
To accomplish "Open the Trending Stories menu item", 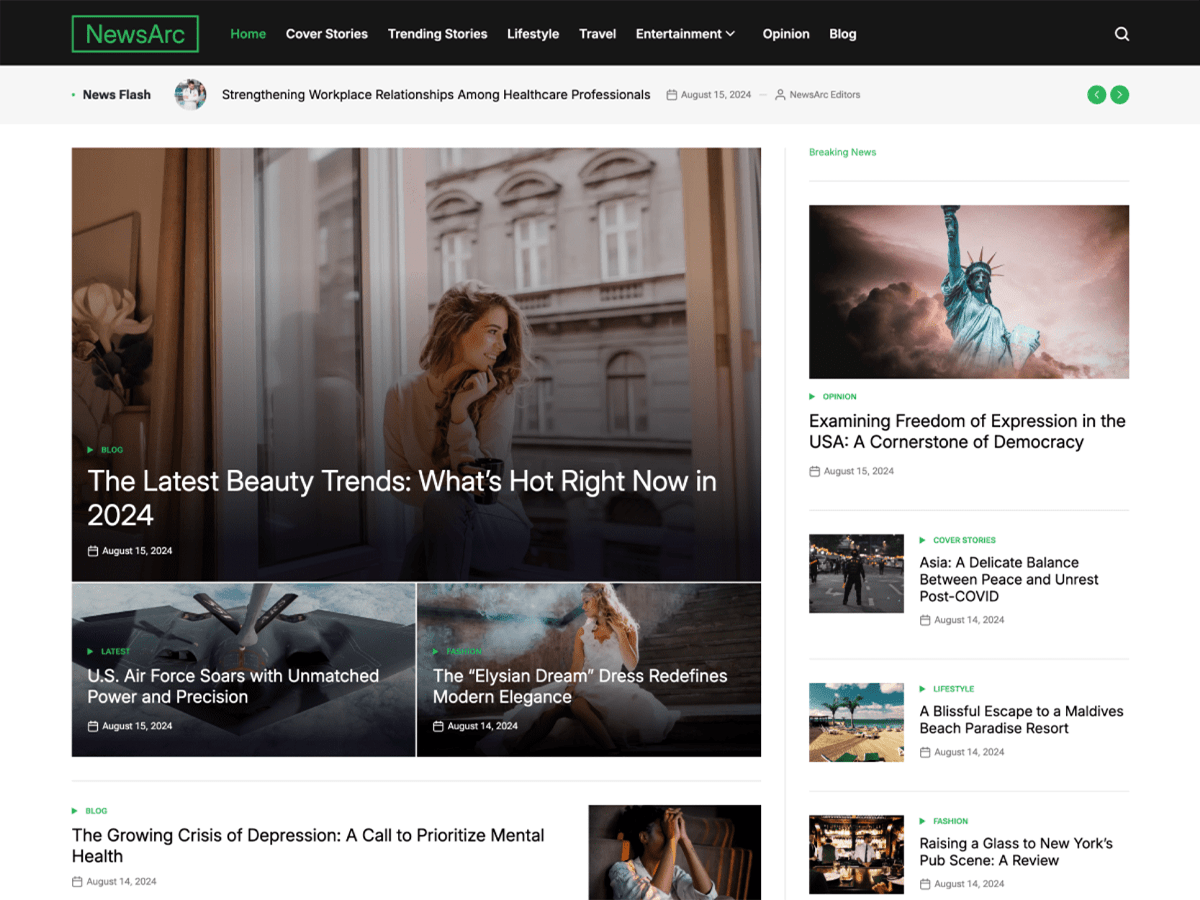I will [437, 33].
